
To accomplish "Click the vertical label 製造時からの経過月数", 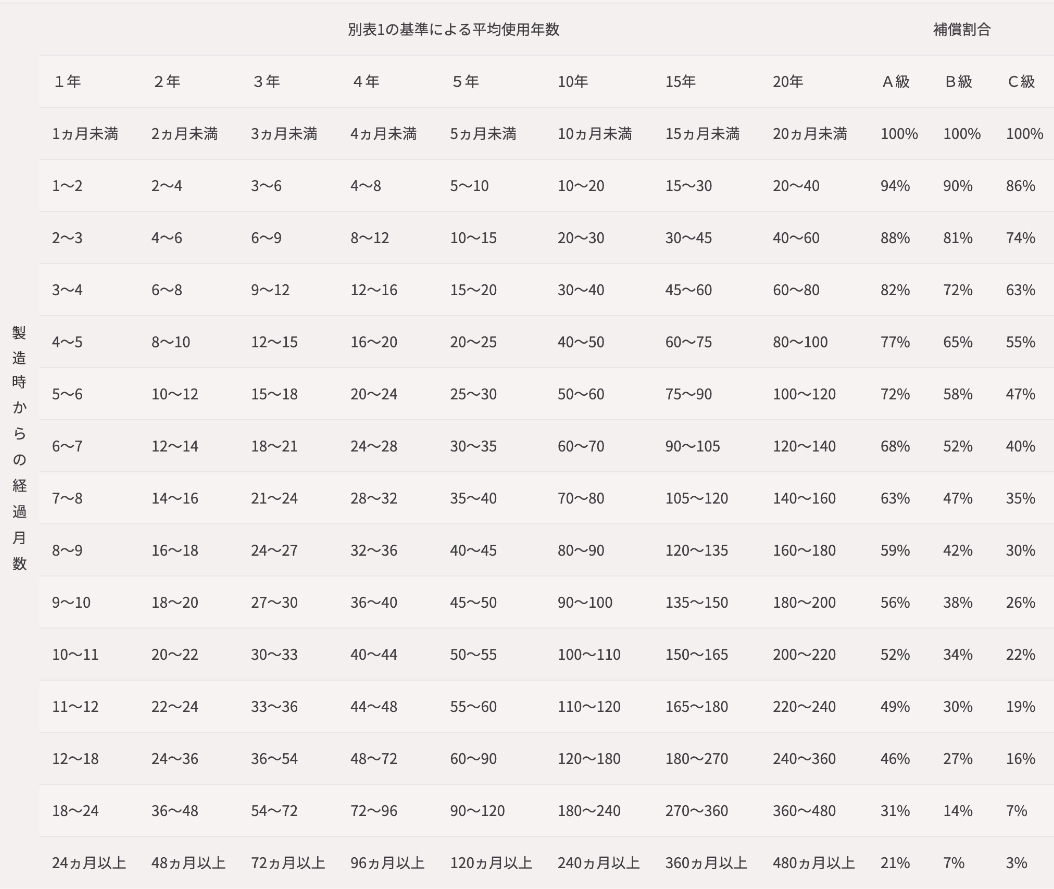I will click(x=19, y=448).
